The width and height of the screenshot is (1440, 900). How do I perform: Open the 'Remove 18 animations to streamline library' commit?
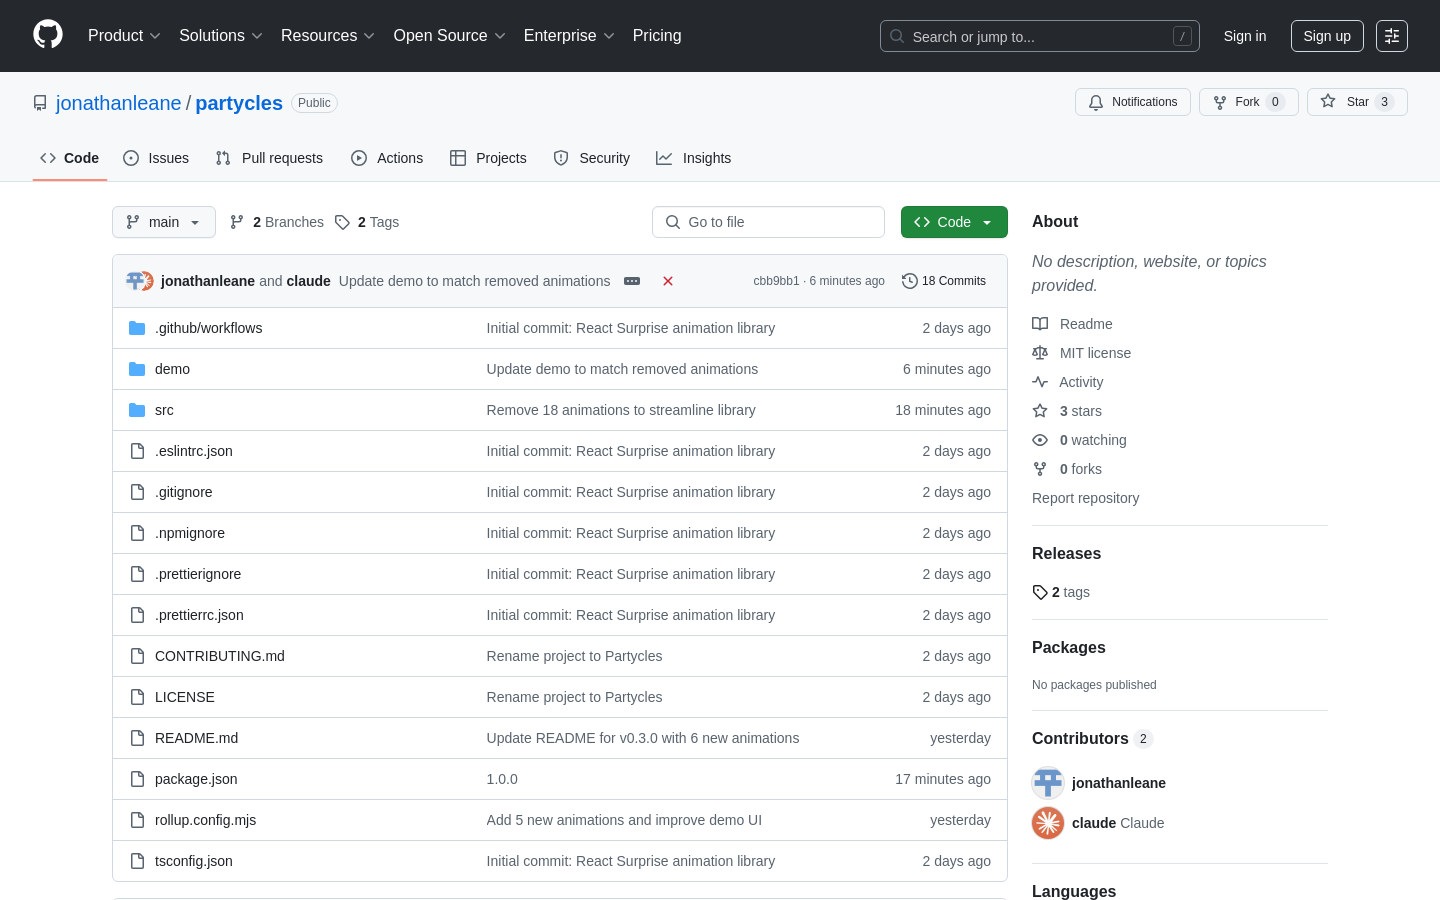coord(621,410)
